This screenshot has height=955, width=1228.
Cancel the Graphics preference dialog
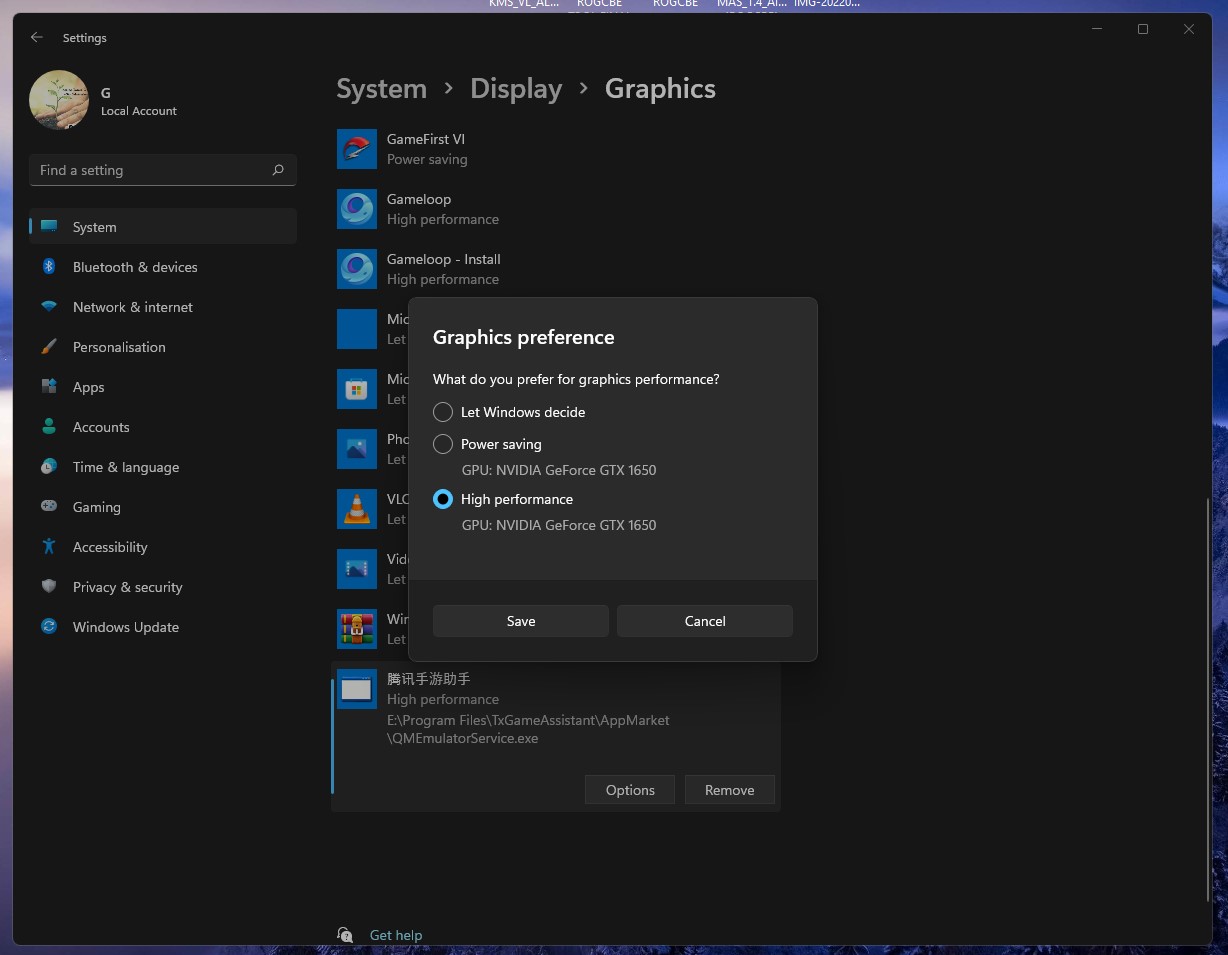tap(705, 621)
